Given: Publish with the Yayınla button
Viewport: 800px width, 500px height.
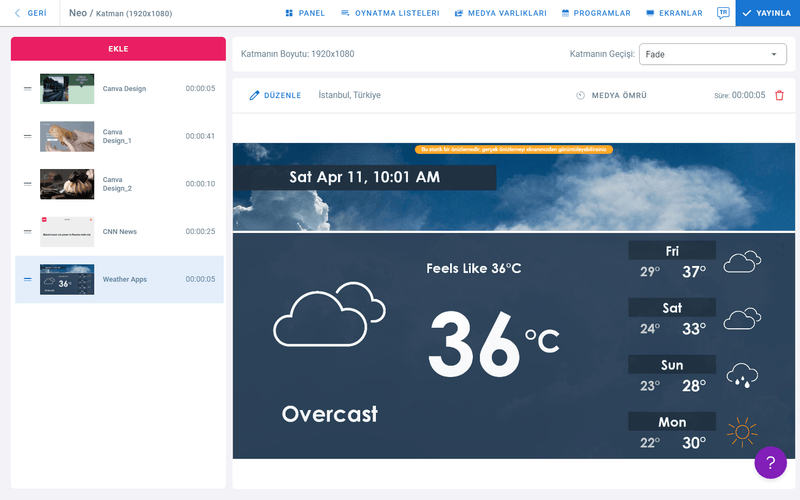Looking at the screenshot, I should [767, 13].
